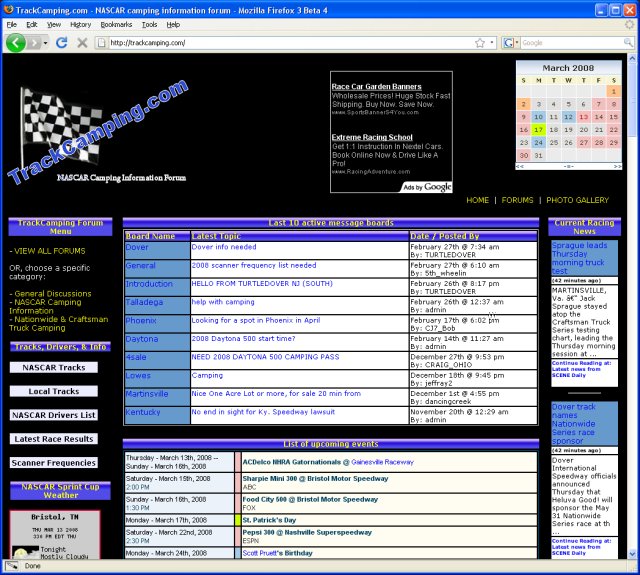Click the Latest Race Results button

coord(54,439)
